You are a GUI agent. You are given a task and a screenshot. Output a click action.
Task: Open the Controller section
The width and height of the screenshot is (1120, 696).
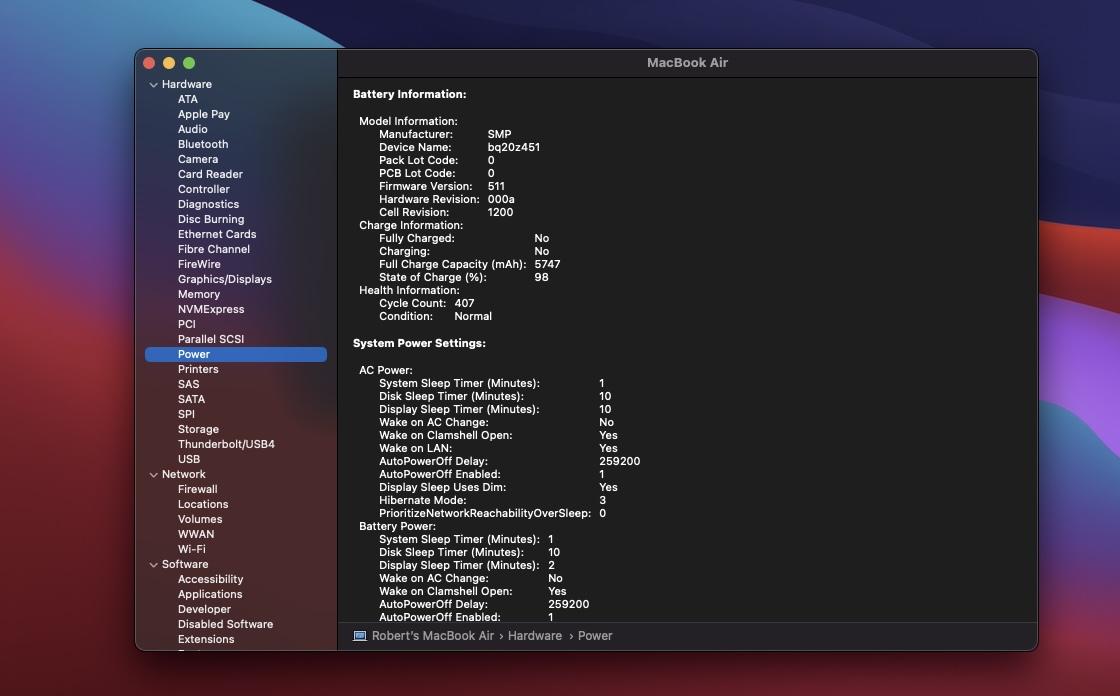tap(204, 189)
